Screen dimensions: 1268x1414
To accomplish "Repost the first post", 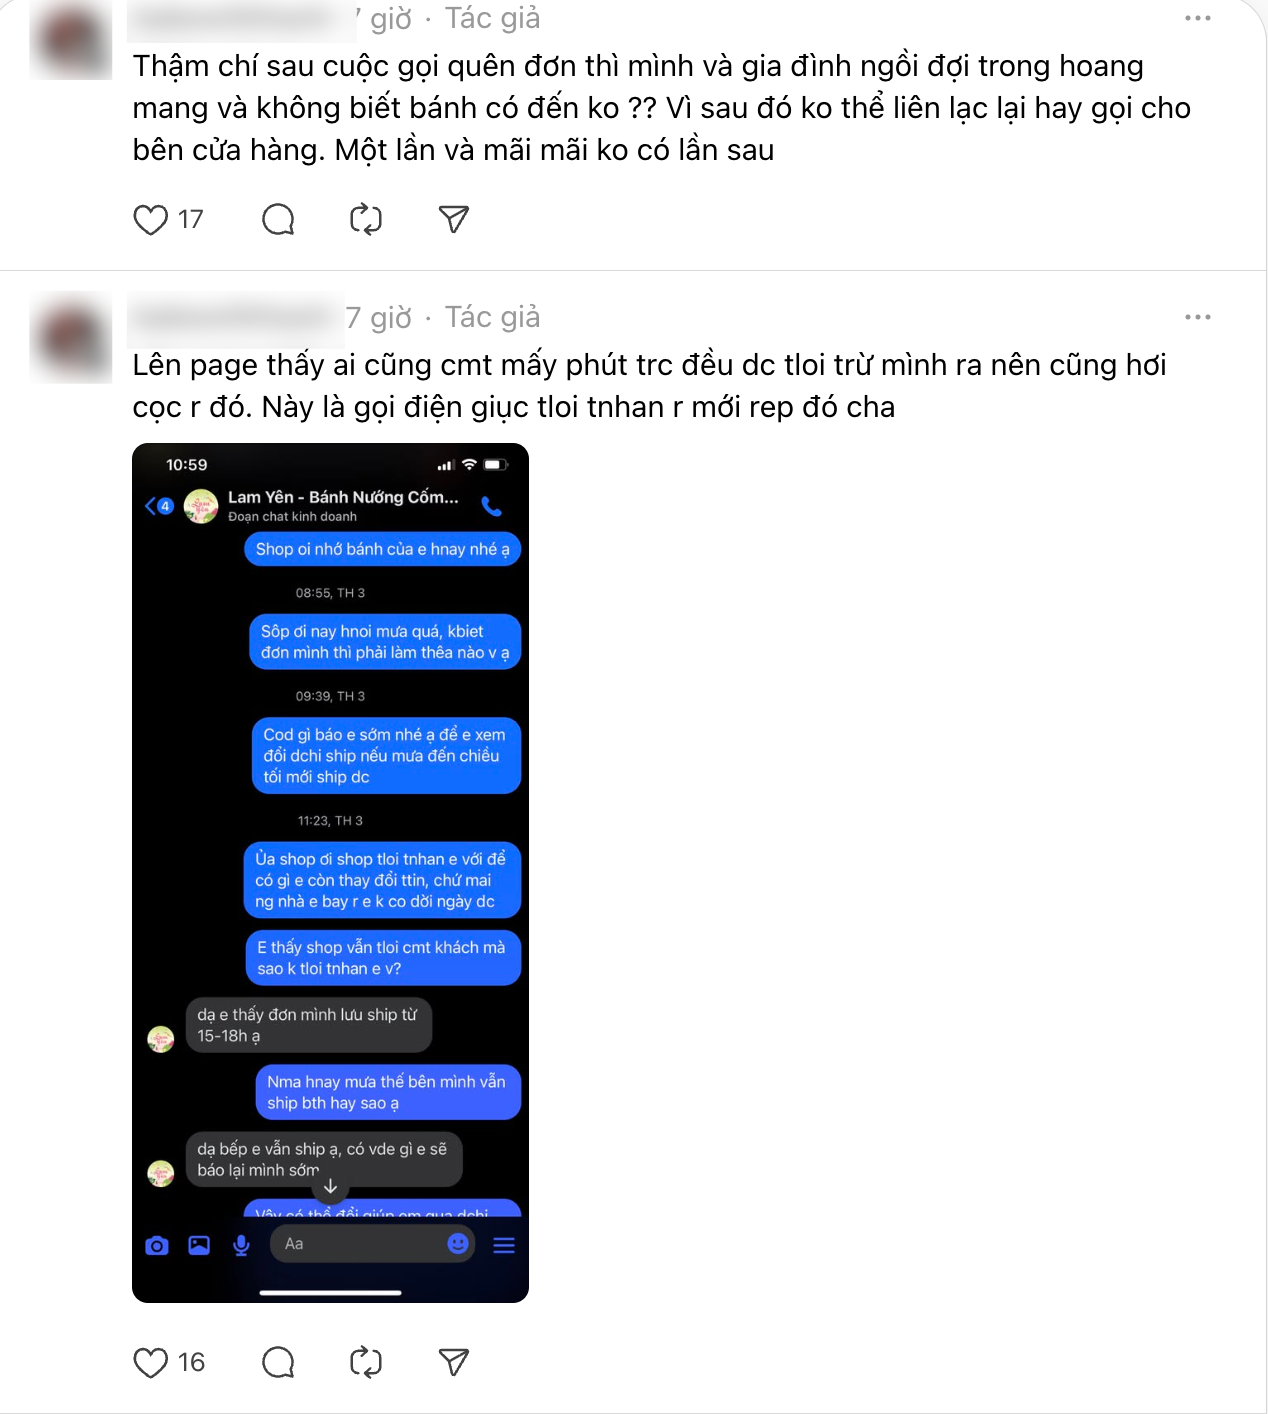I will [366, 219].
